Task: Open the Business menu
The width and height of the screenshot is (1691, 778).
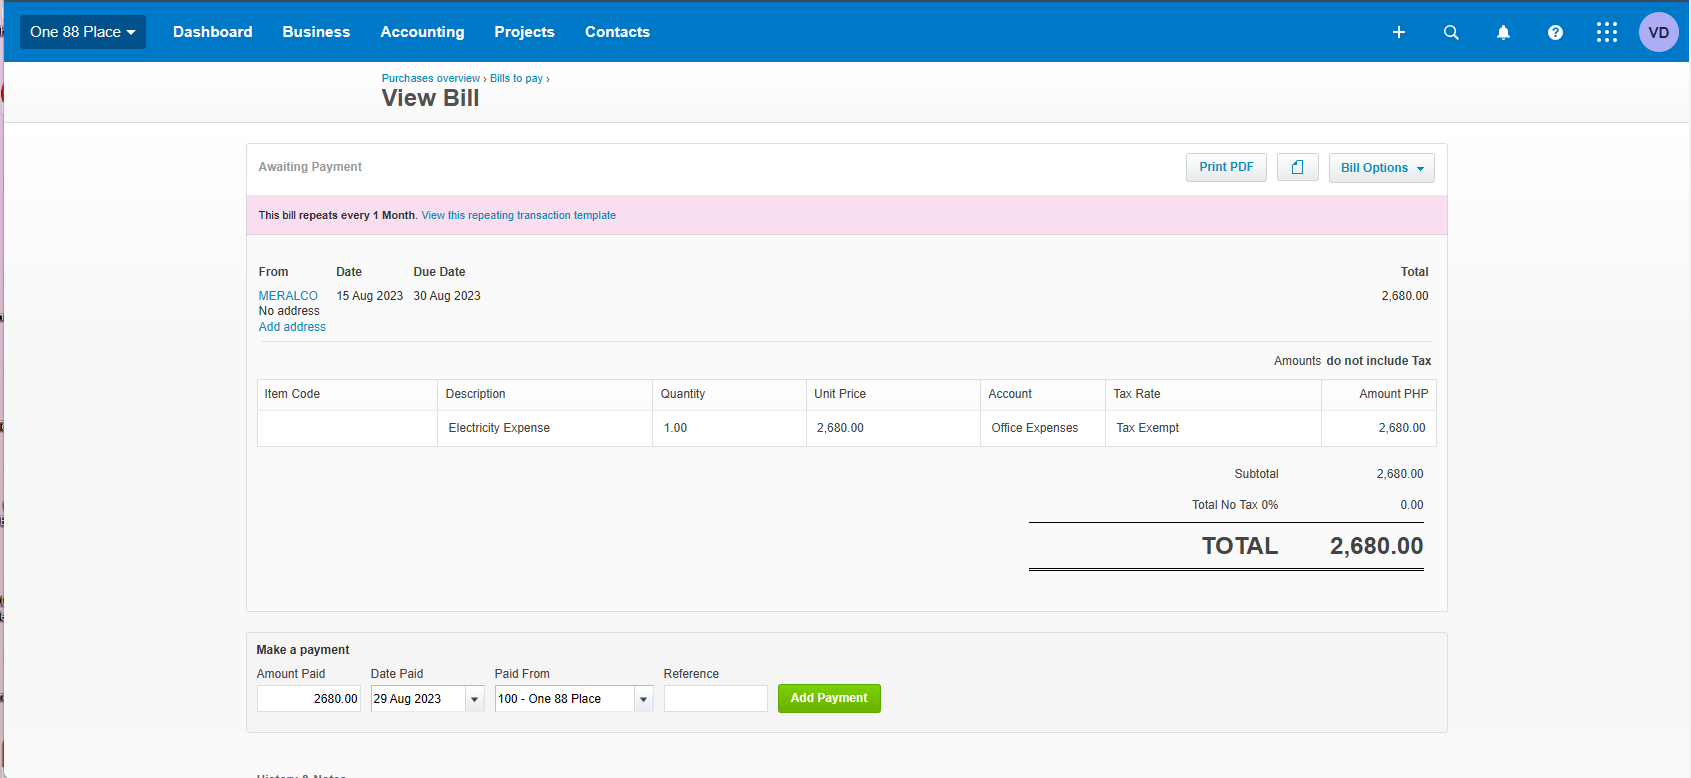Action: click(x=316, y=32)
